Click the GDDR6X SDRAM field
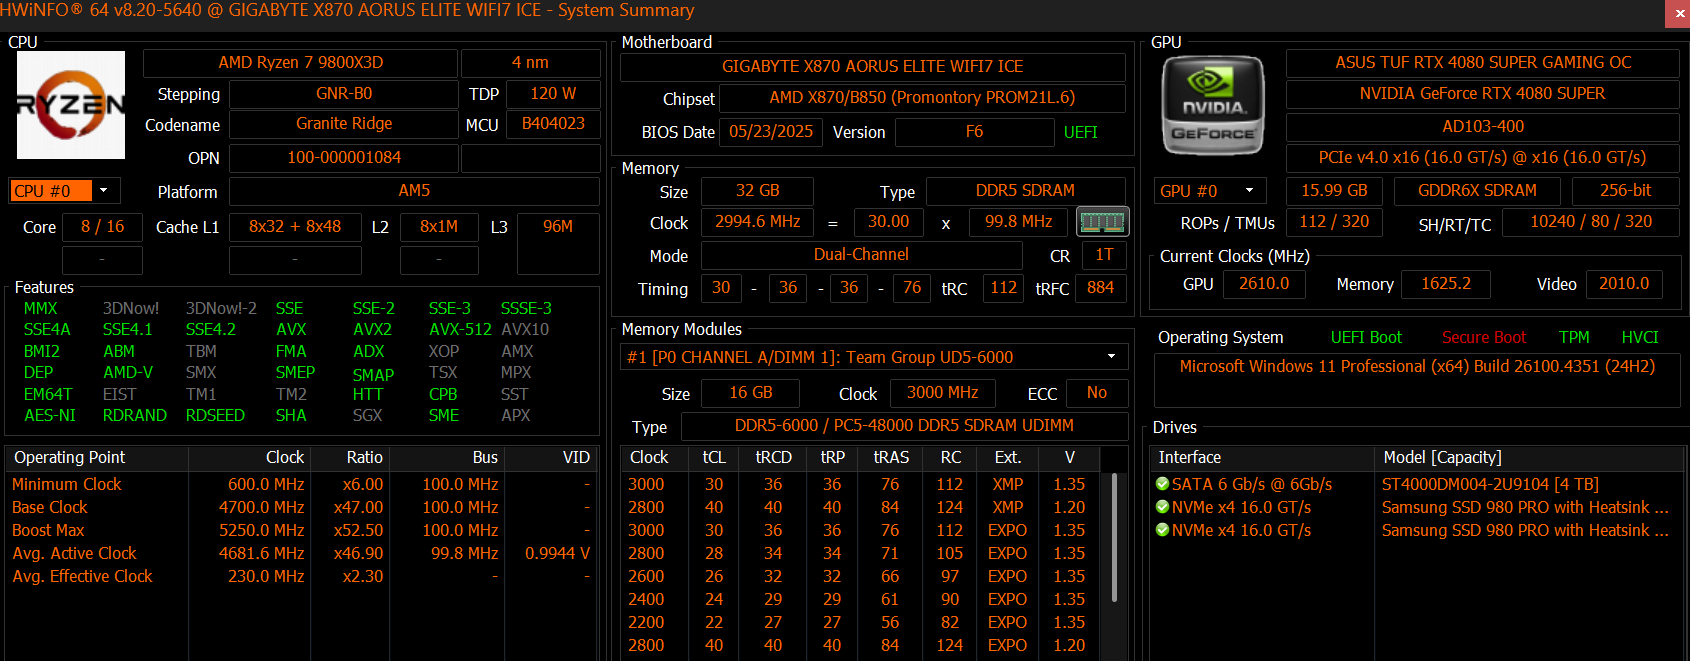The width and height of the screenshot is (1690, 661). [x=1477, y=191]
